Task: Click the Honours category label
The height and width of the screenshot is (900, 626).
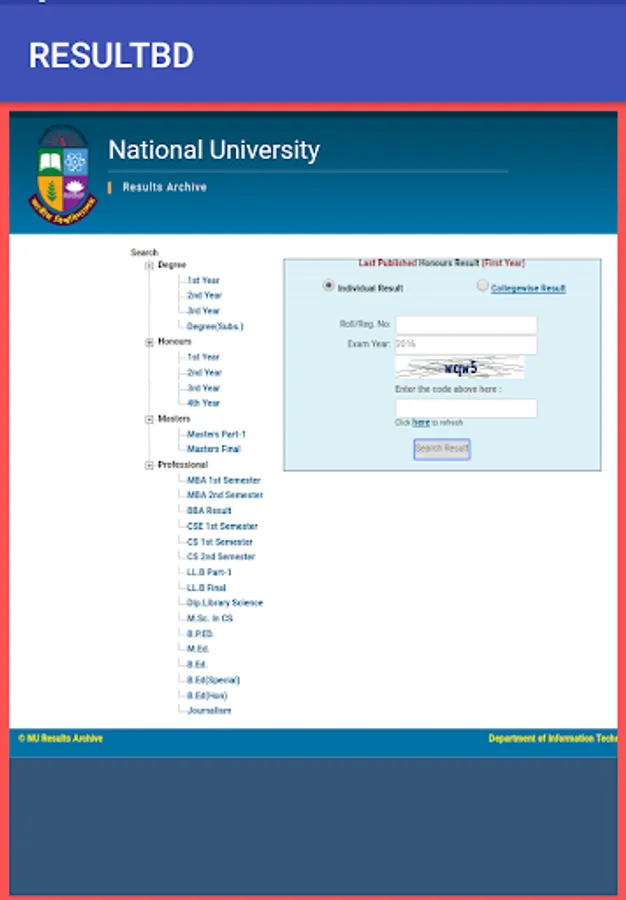Action: (174, 342)
